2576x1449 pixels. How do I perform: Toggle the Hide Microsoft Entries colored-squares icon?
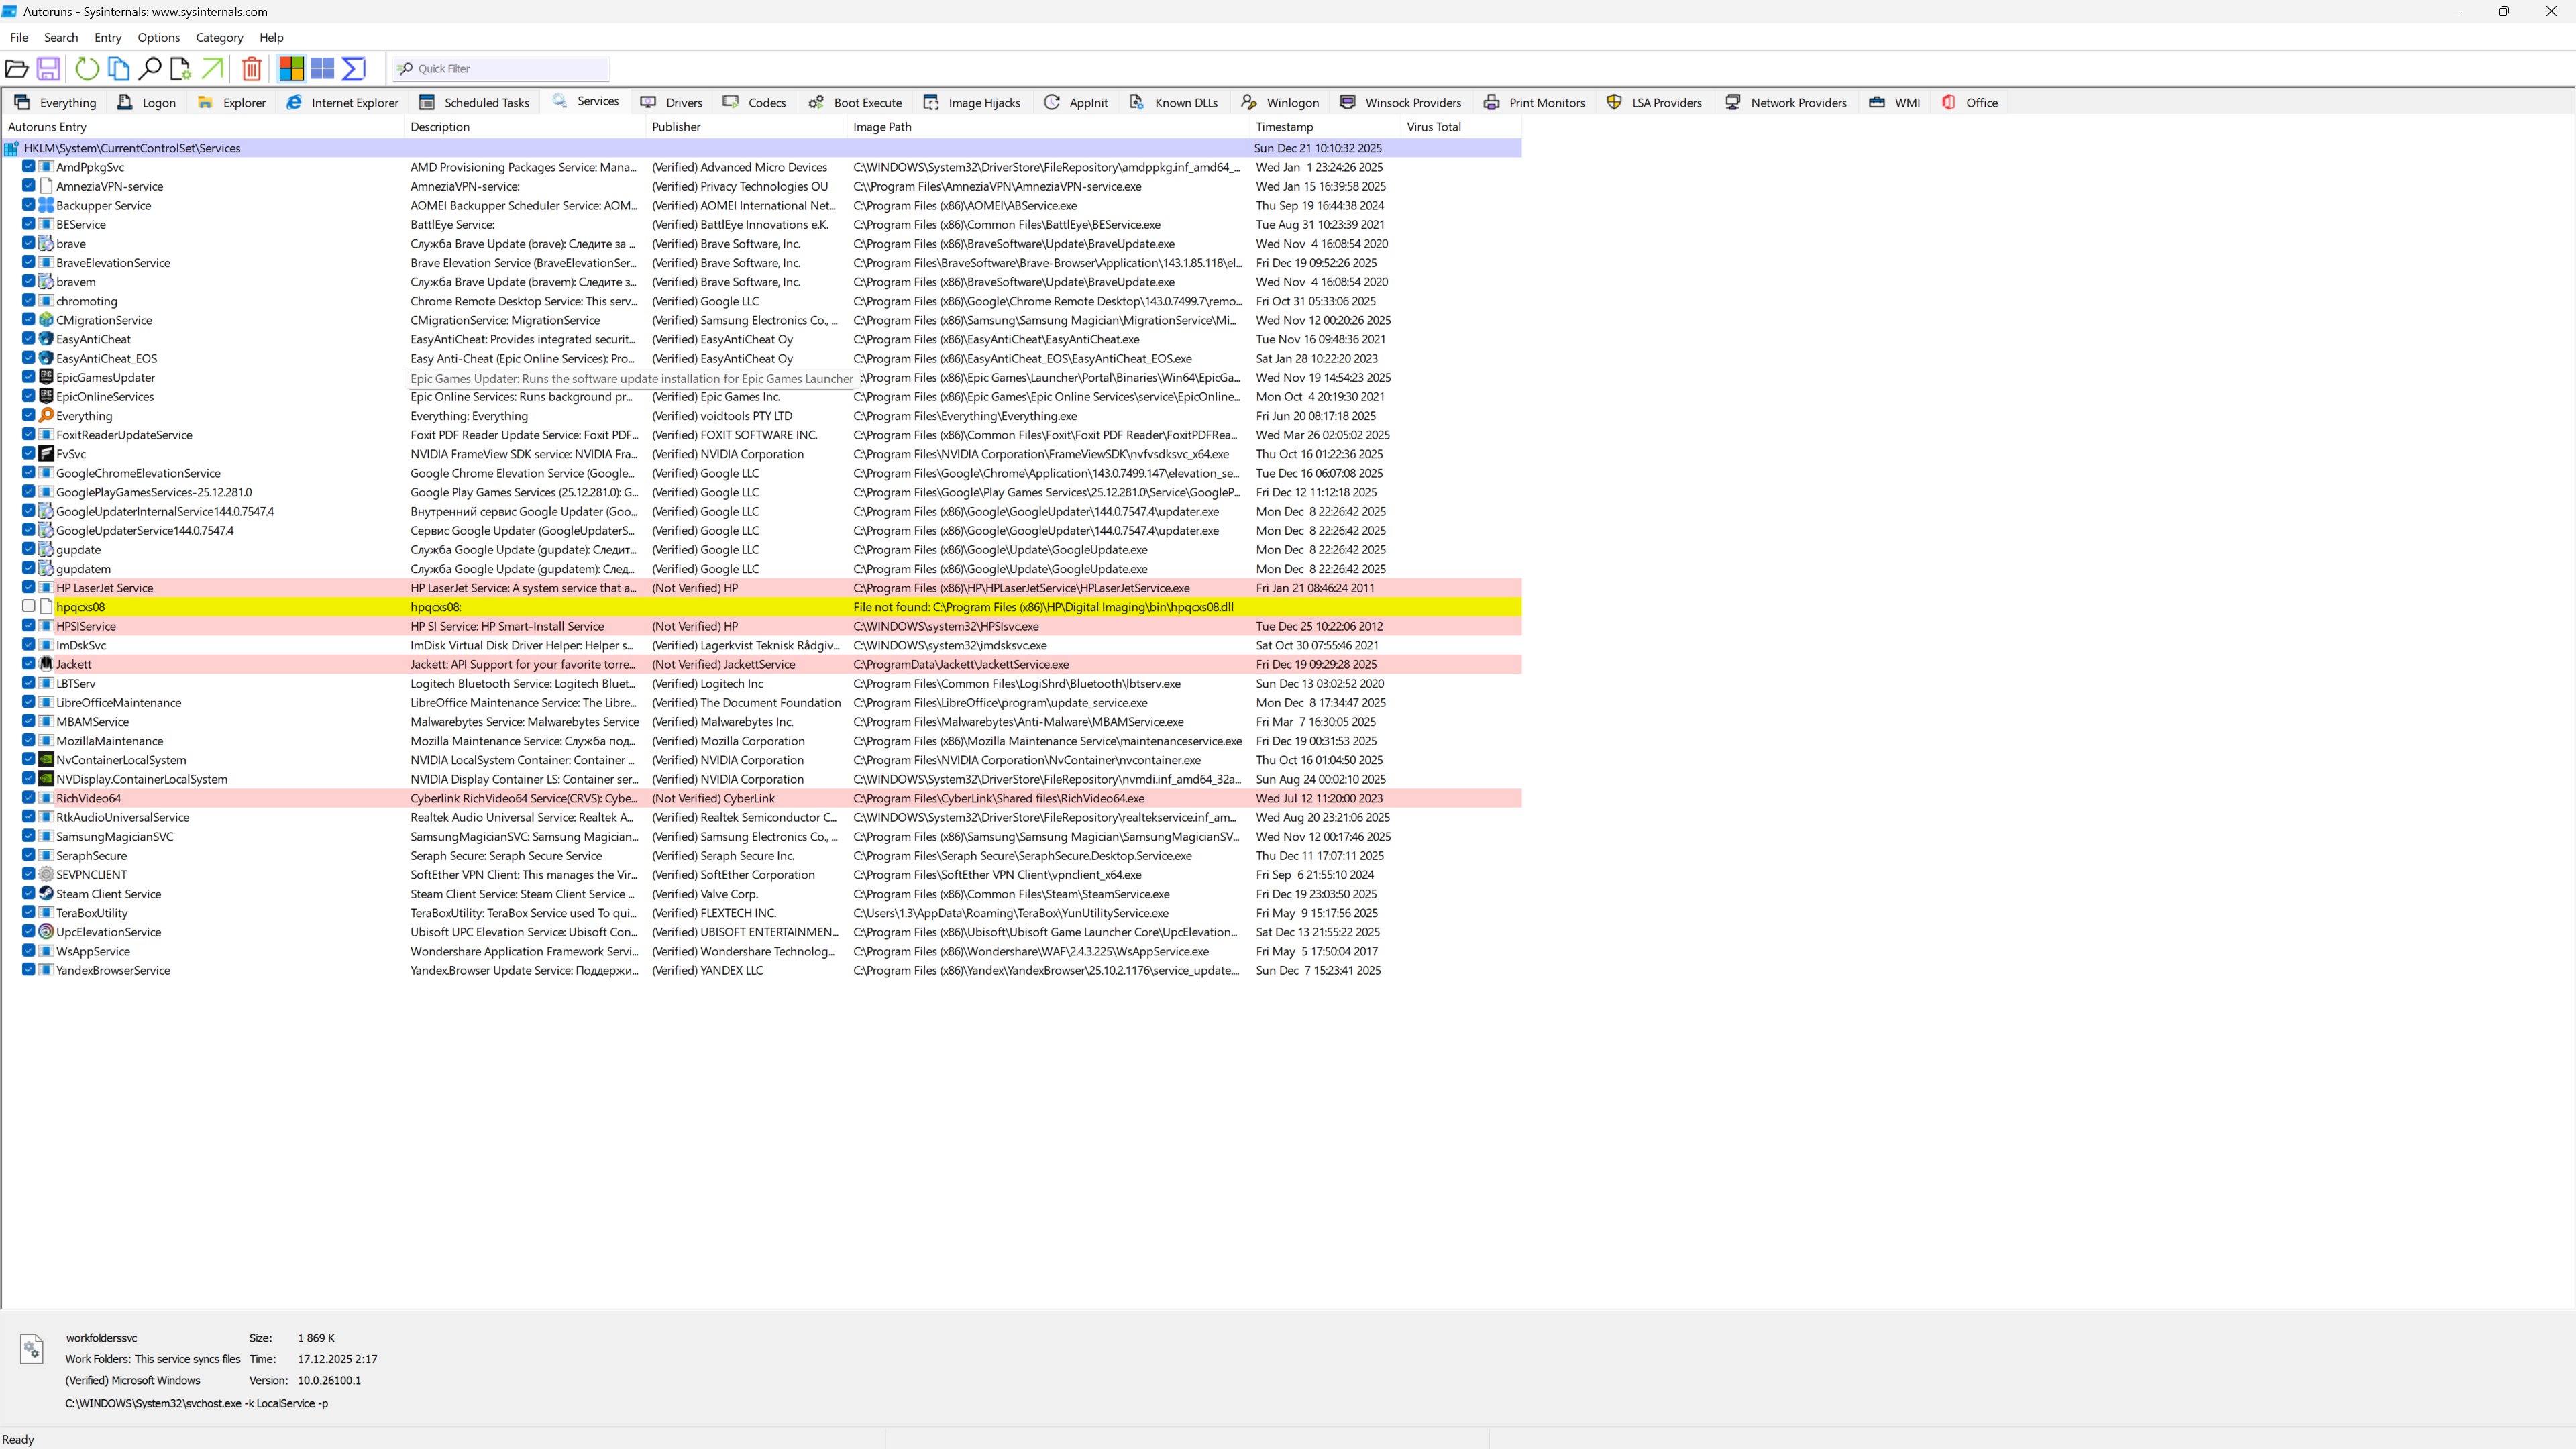coord(291,69)
